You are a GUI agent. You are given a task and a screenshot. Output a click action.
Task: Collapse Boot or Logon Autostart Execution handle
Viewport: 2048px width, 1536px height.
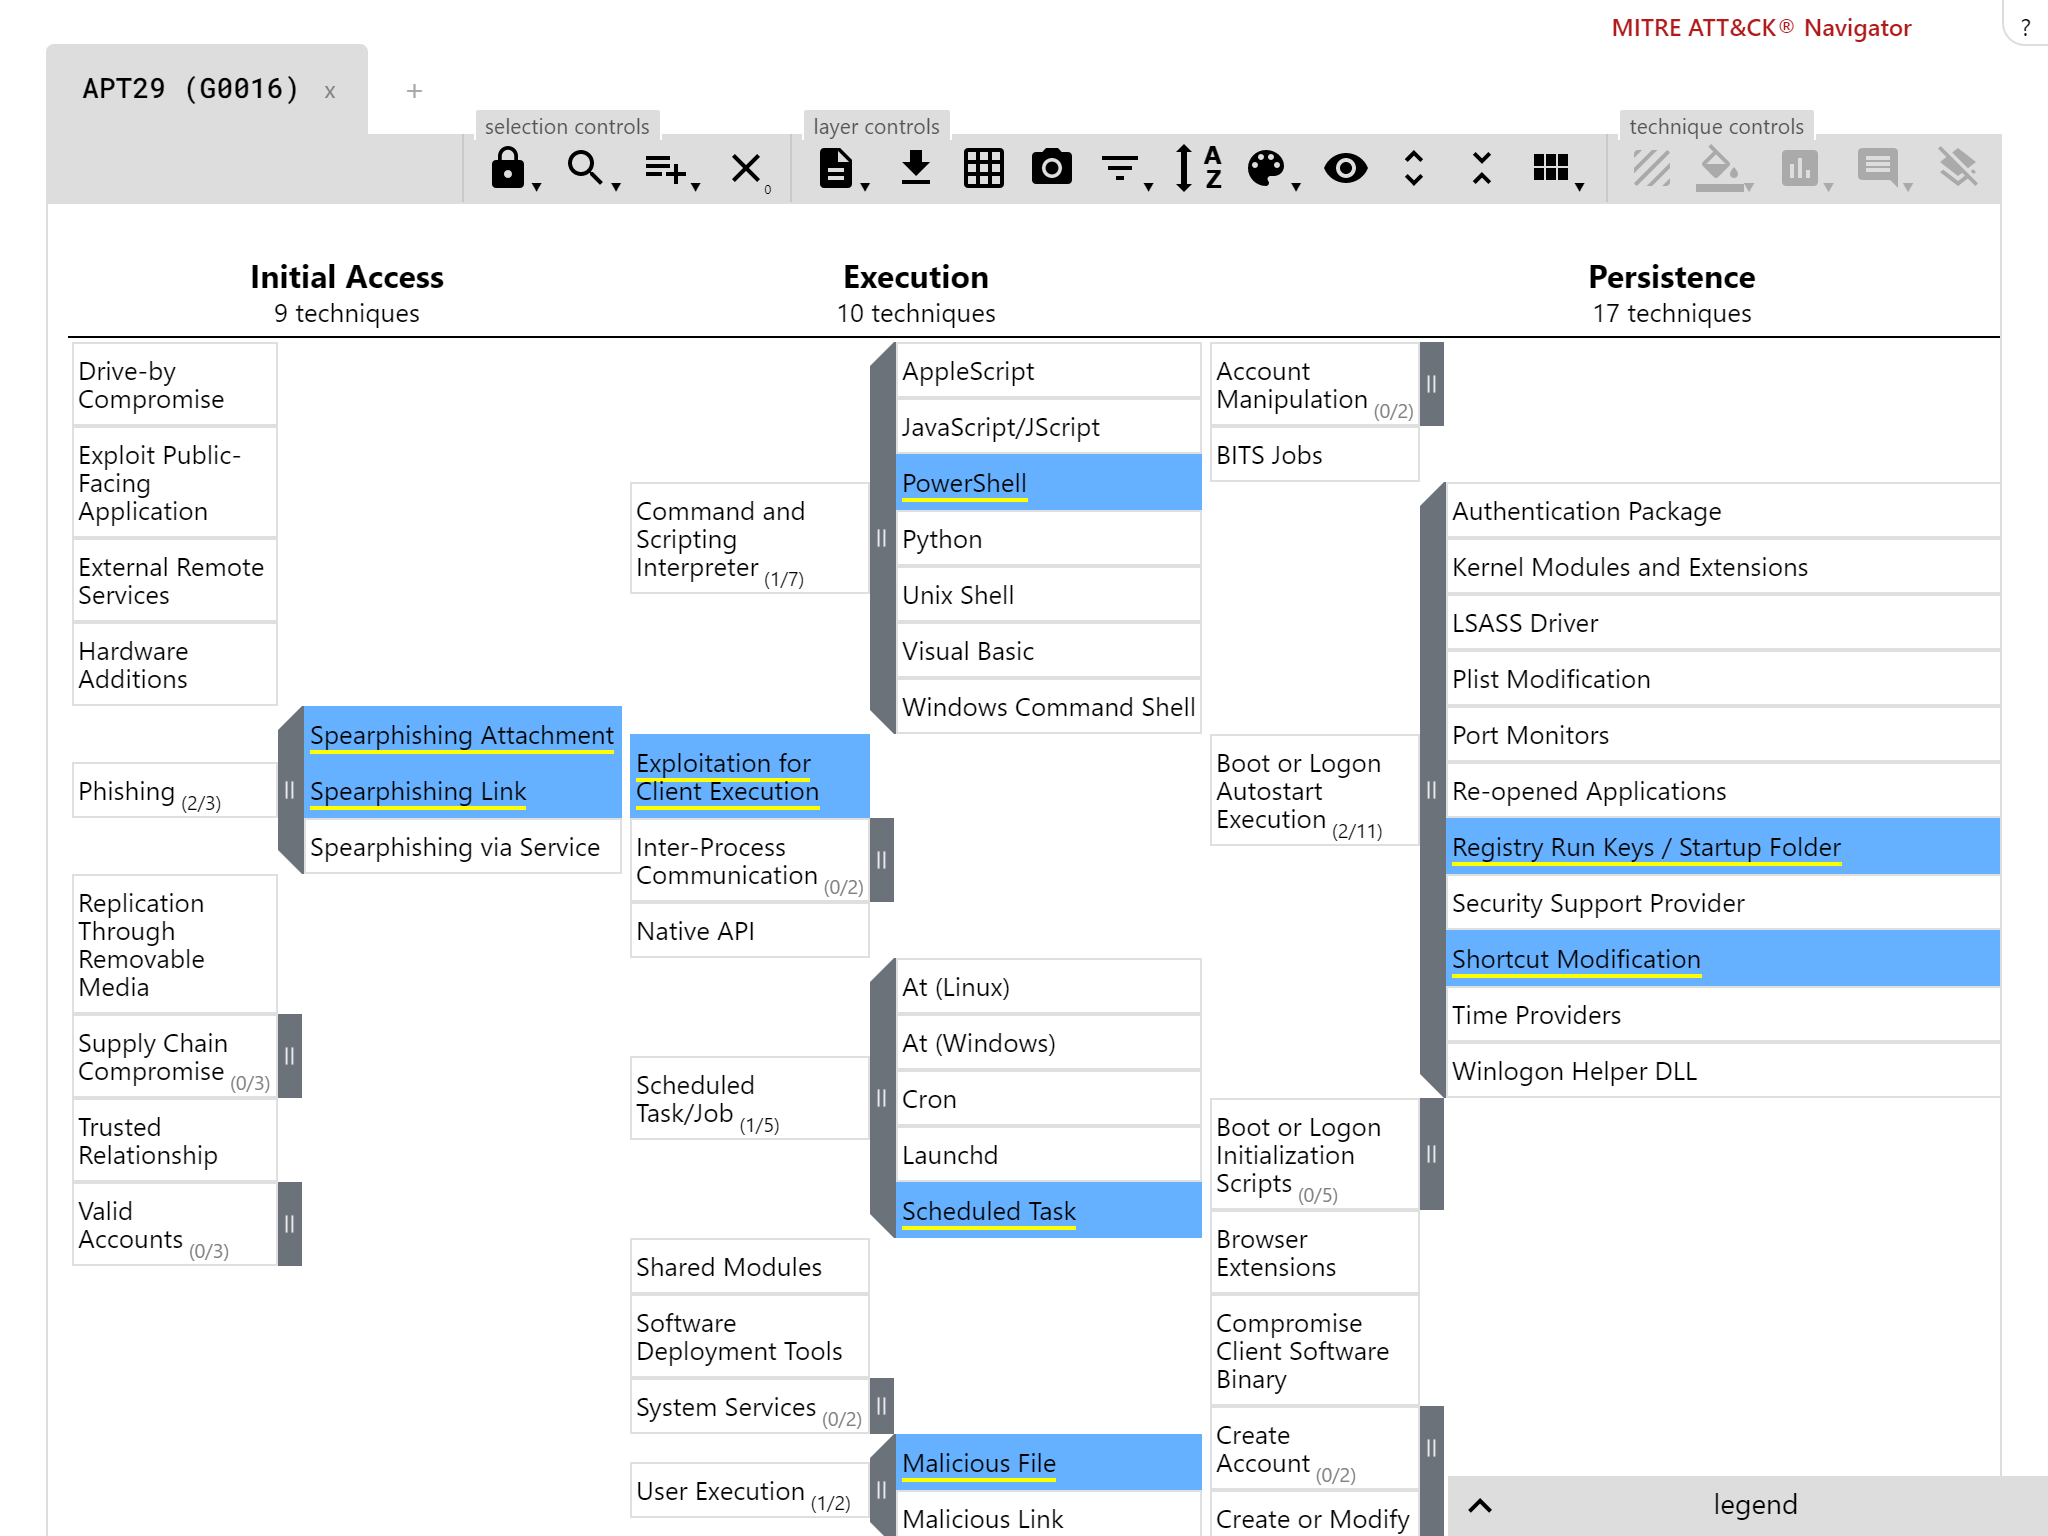(x=1432, y=790)
